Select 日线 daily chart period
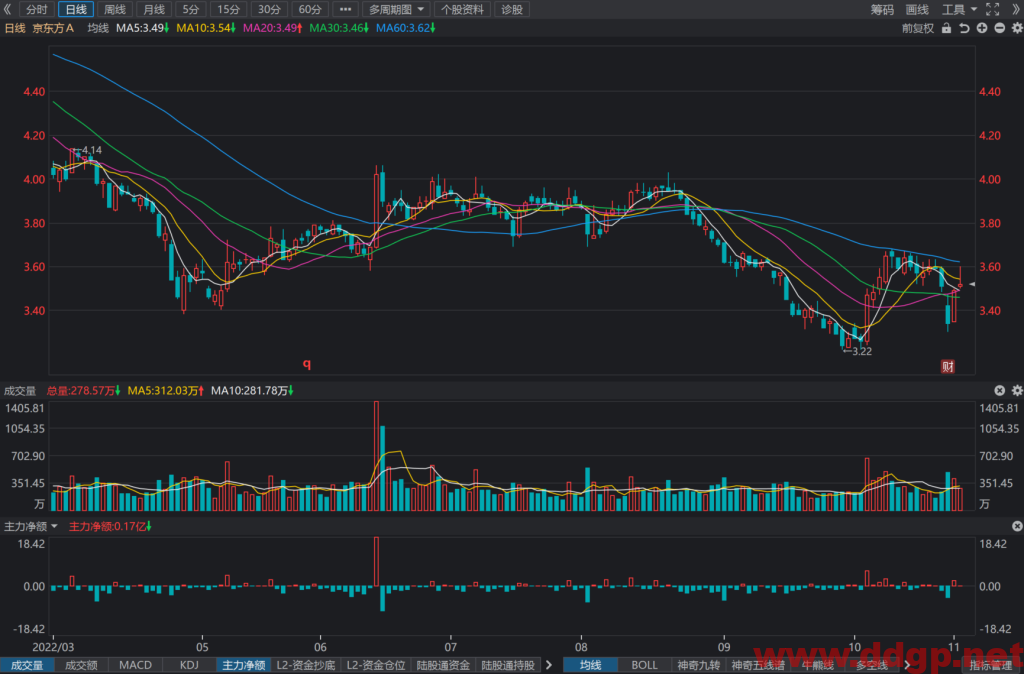Screen dimensions: 1024x674 pyautogui.click(x=76, y=9)
